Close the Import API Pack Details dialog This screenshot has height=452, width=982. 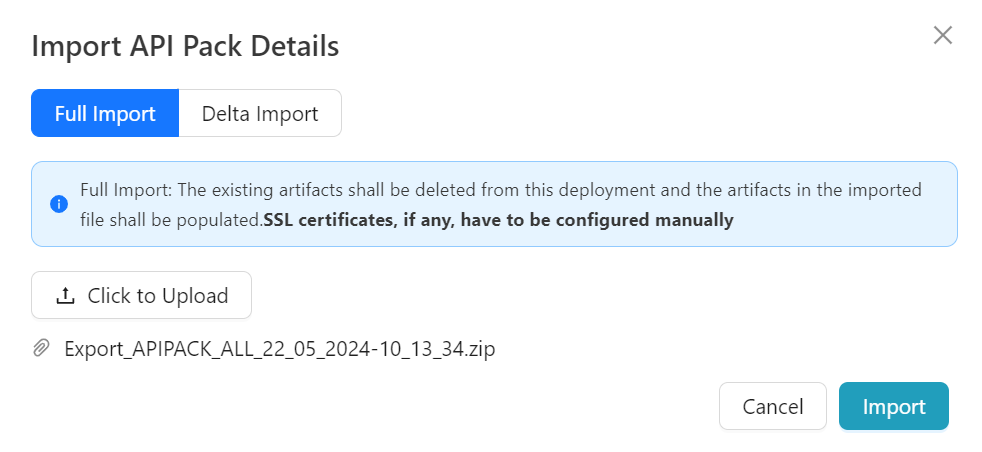(942, 36)
